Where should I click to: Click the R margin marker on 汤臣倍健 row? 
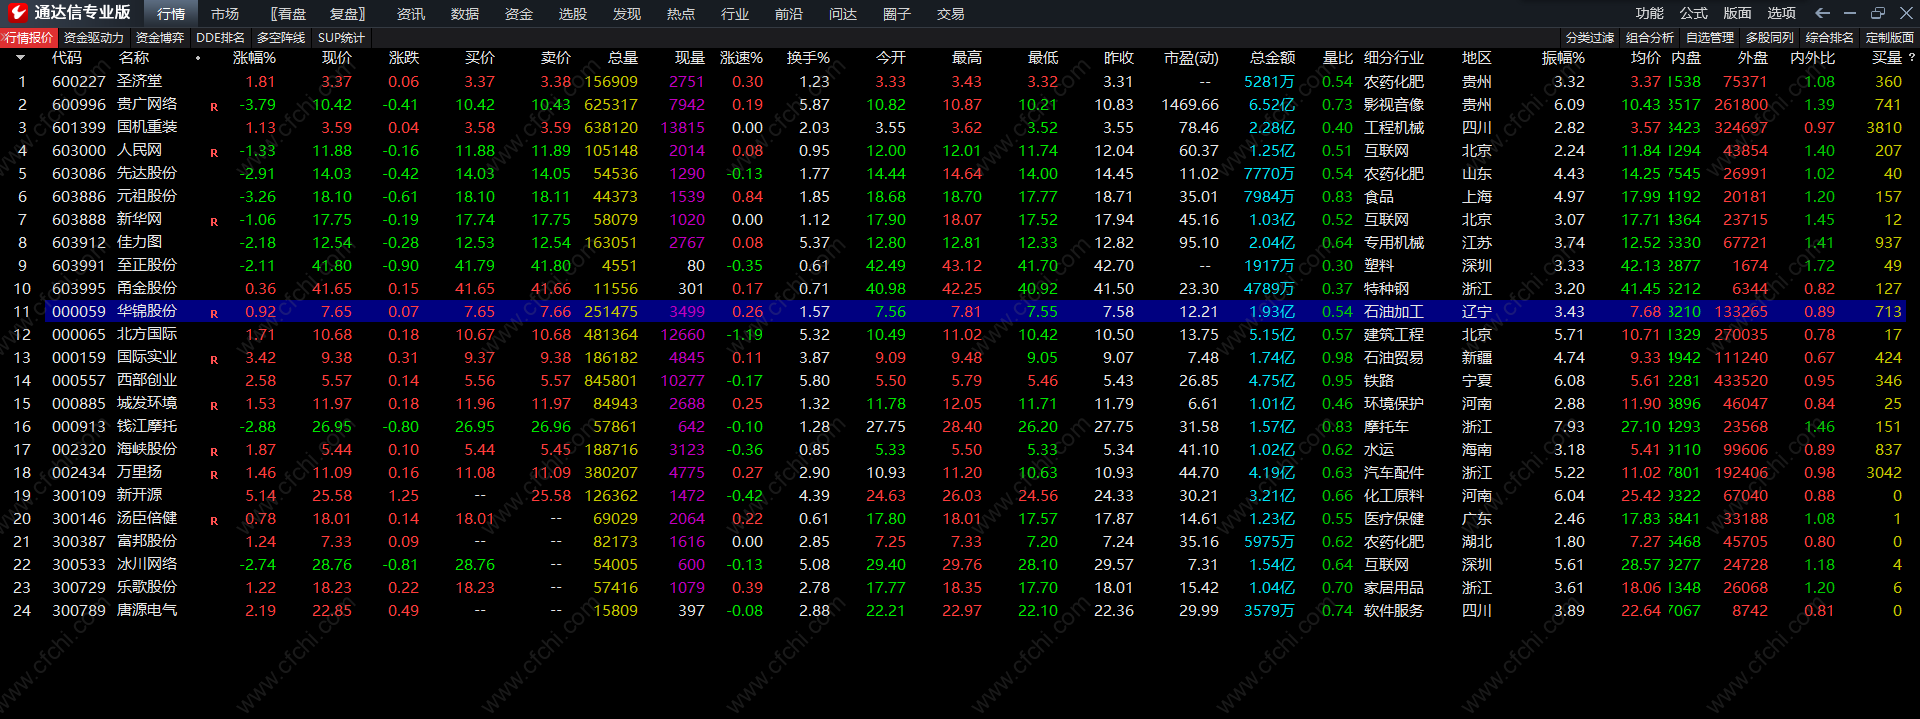click(x=214, y=520)
